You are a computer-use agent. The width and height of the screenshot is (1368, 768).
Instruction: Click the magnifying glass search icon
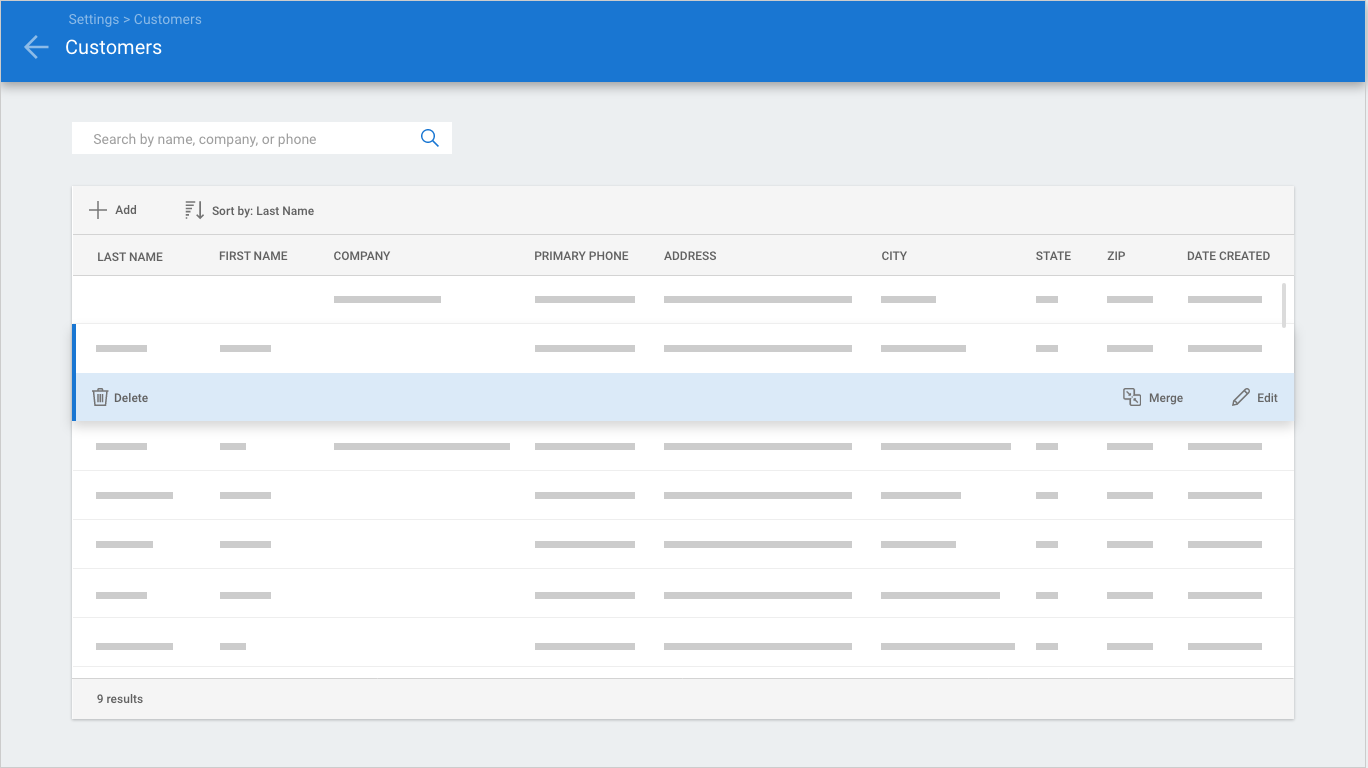click(430, 138)
